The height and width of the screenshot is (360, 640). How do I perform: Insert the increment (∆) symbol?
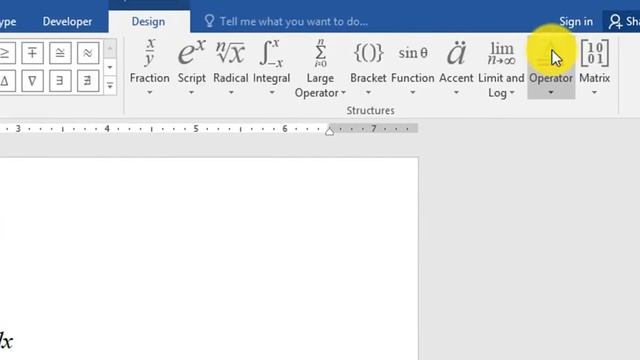click(x=7, y=81)
